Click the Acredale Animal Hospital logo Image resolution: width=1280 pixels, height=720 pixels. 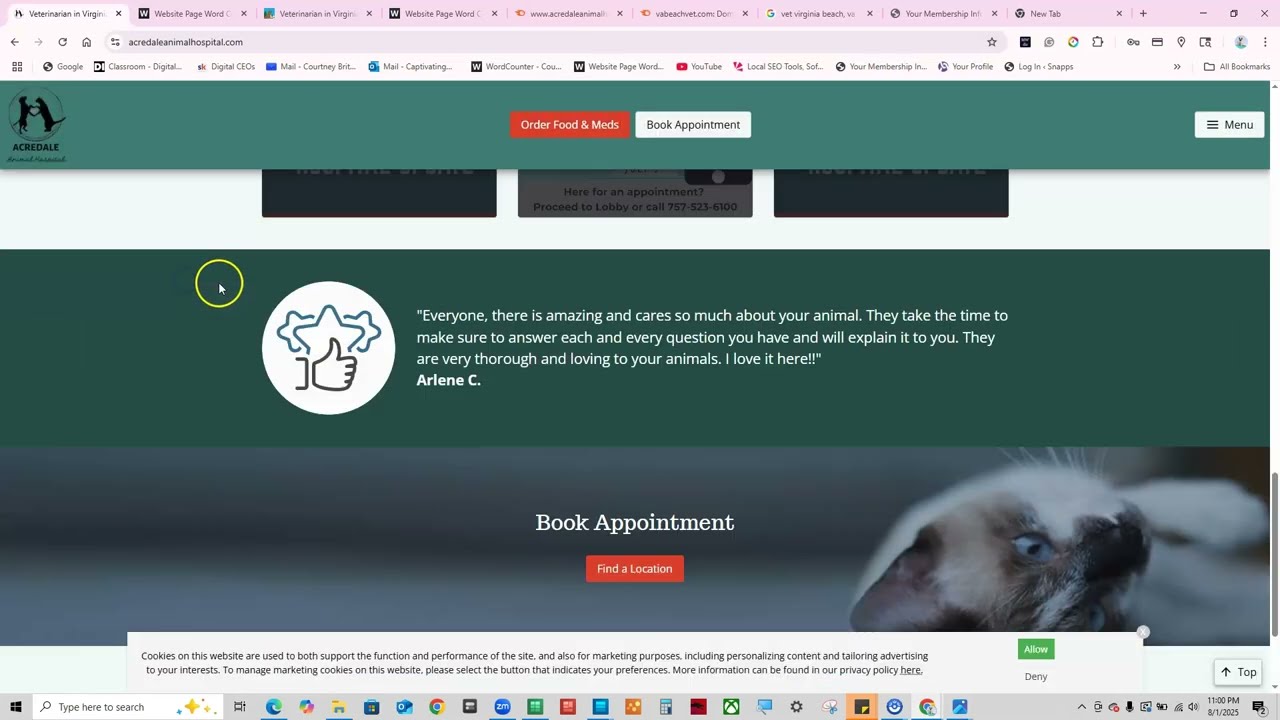tap(37, 125)
